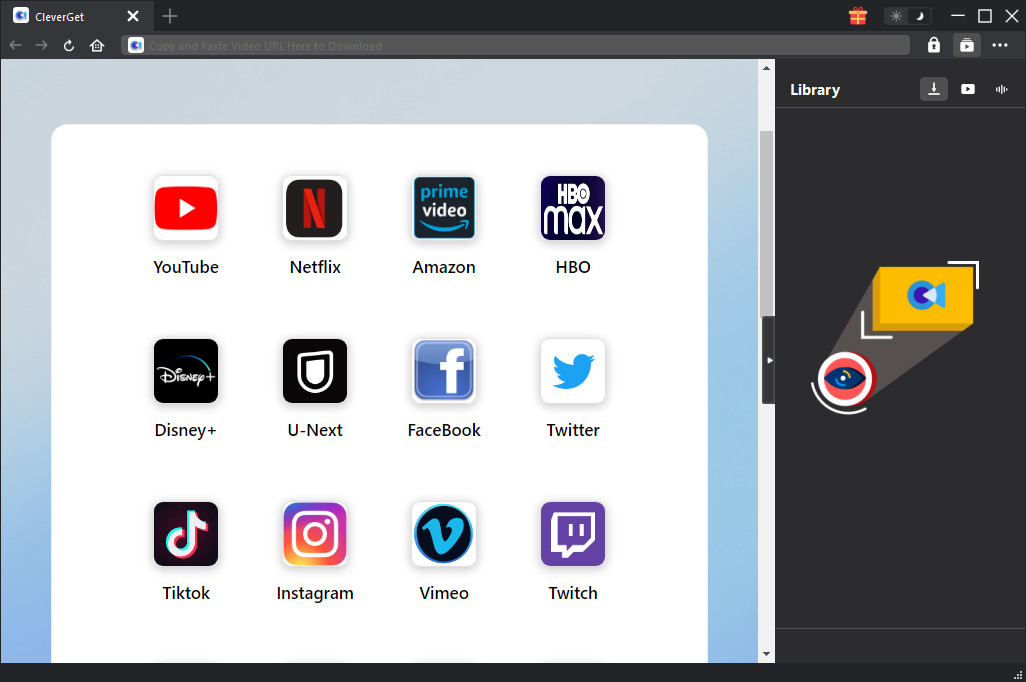This screenshot has width=1026, height=682.
Task: Switch to the Downloading tab in Library
Action: point(933,89)
